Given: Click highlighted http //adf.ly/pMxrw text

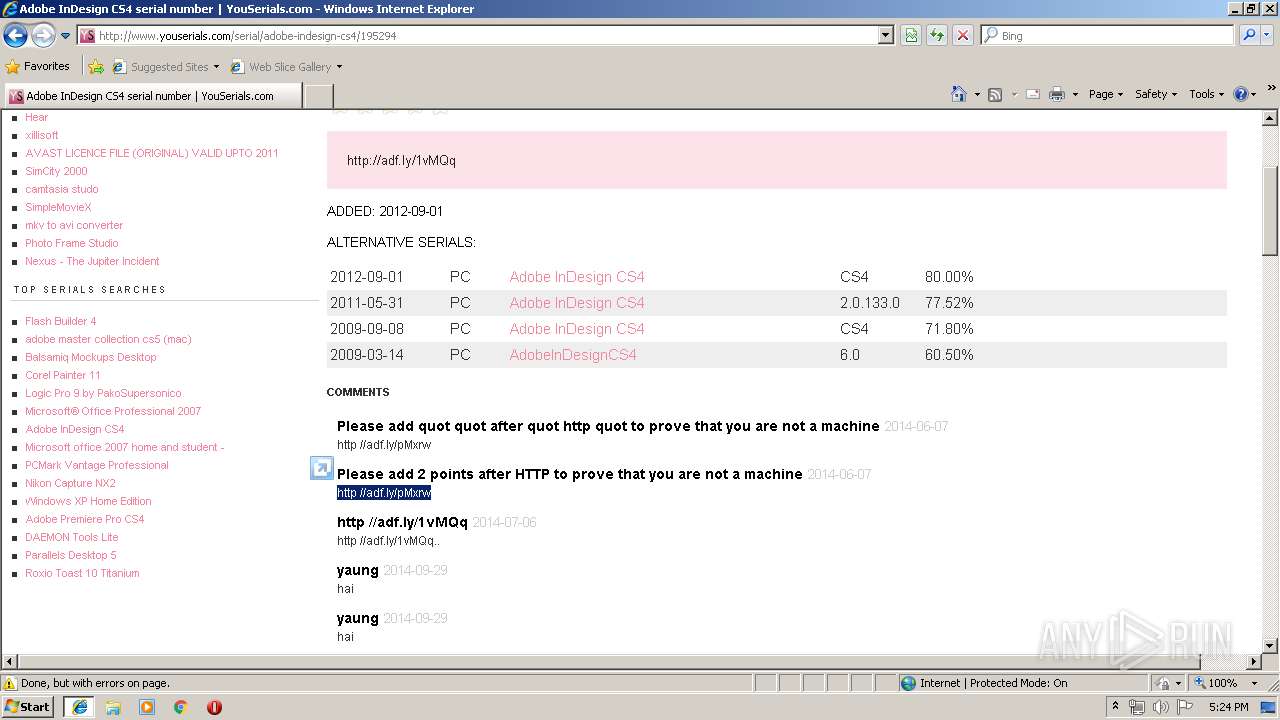Looking at the screenshot, I should (x=384, y=493).
